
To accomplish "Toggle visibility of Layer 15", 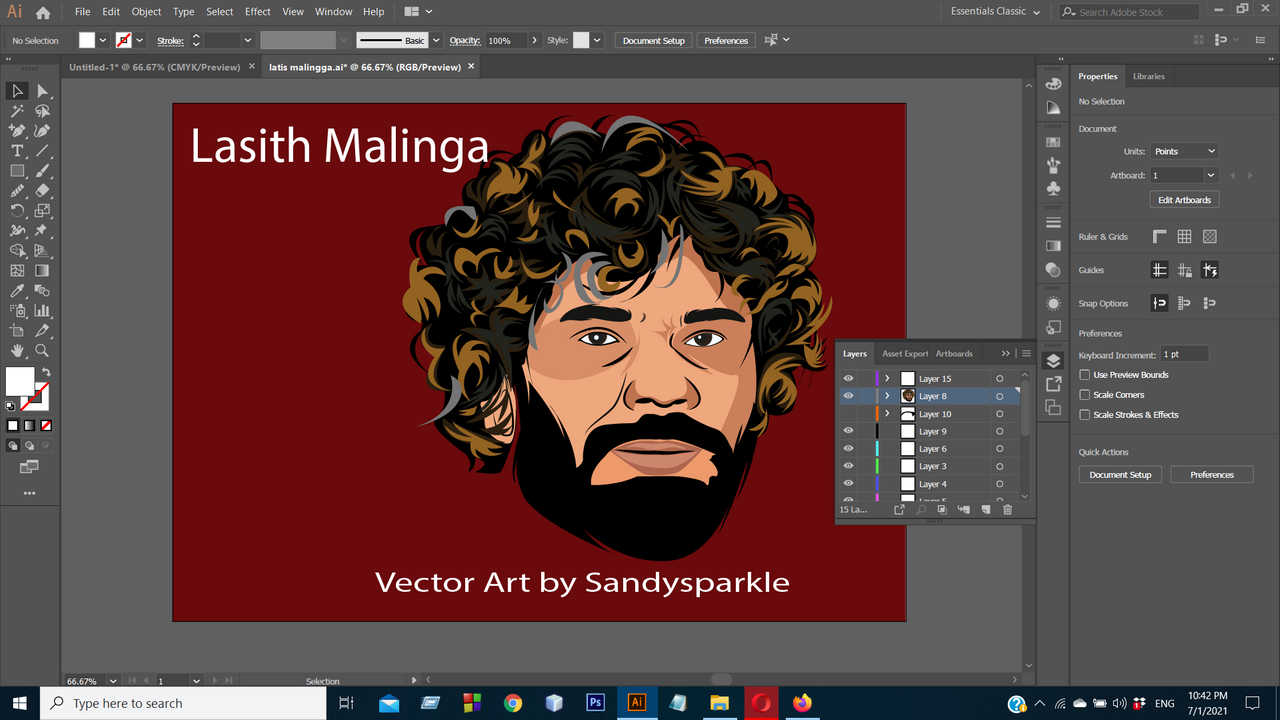I will [848, 379].
